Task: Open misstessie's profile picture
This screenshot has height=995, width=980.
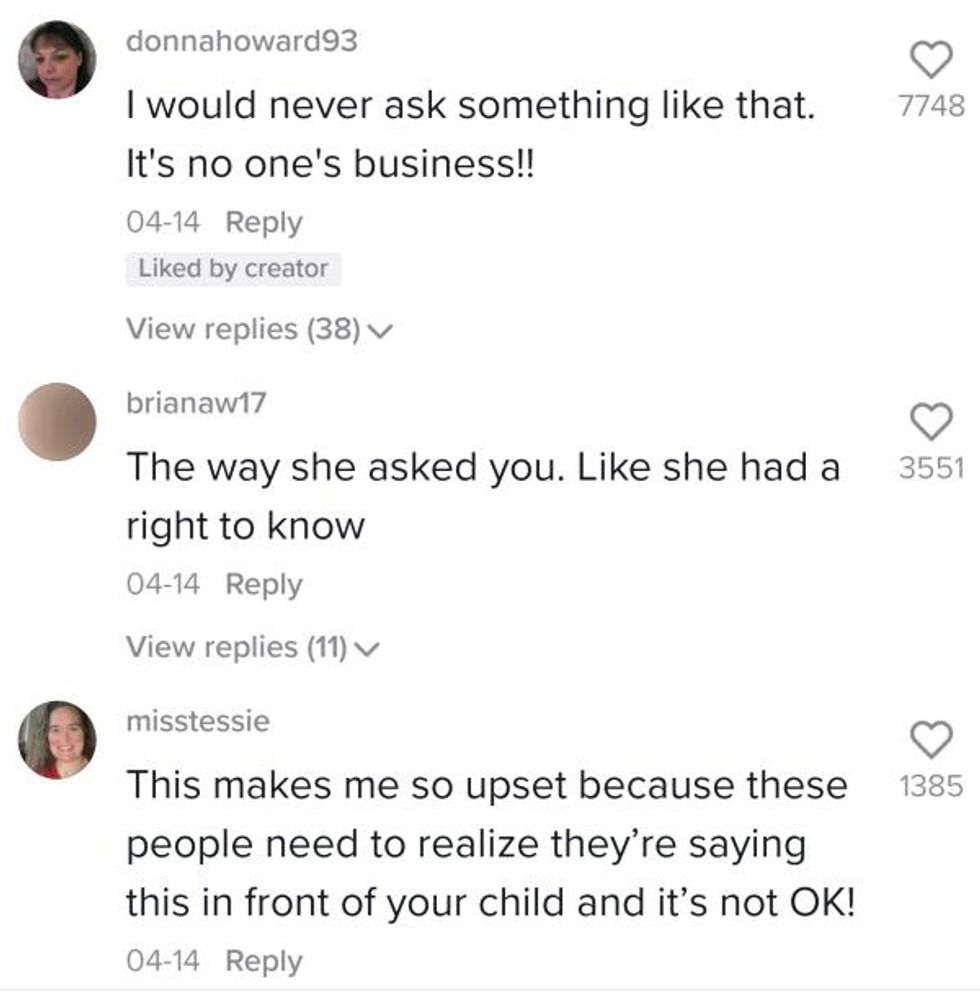Action: pos(58,739)
